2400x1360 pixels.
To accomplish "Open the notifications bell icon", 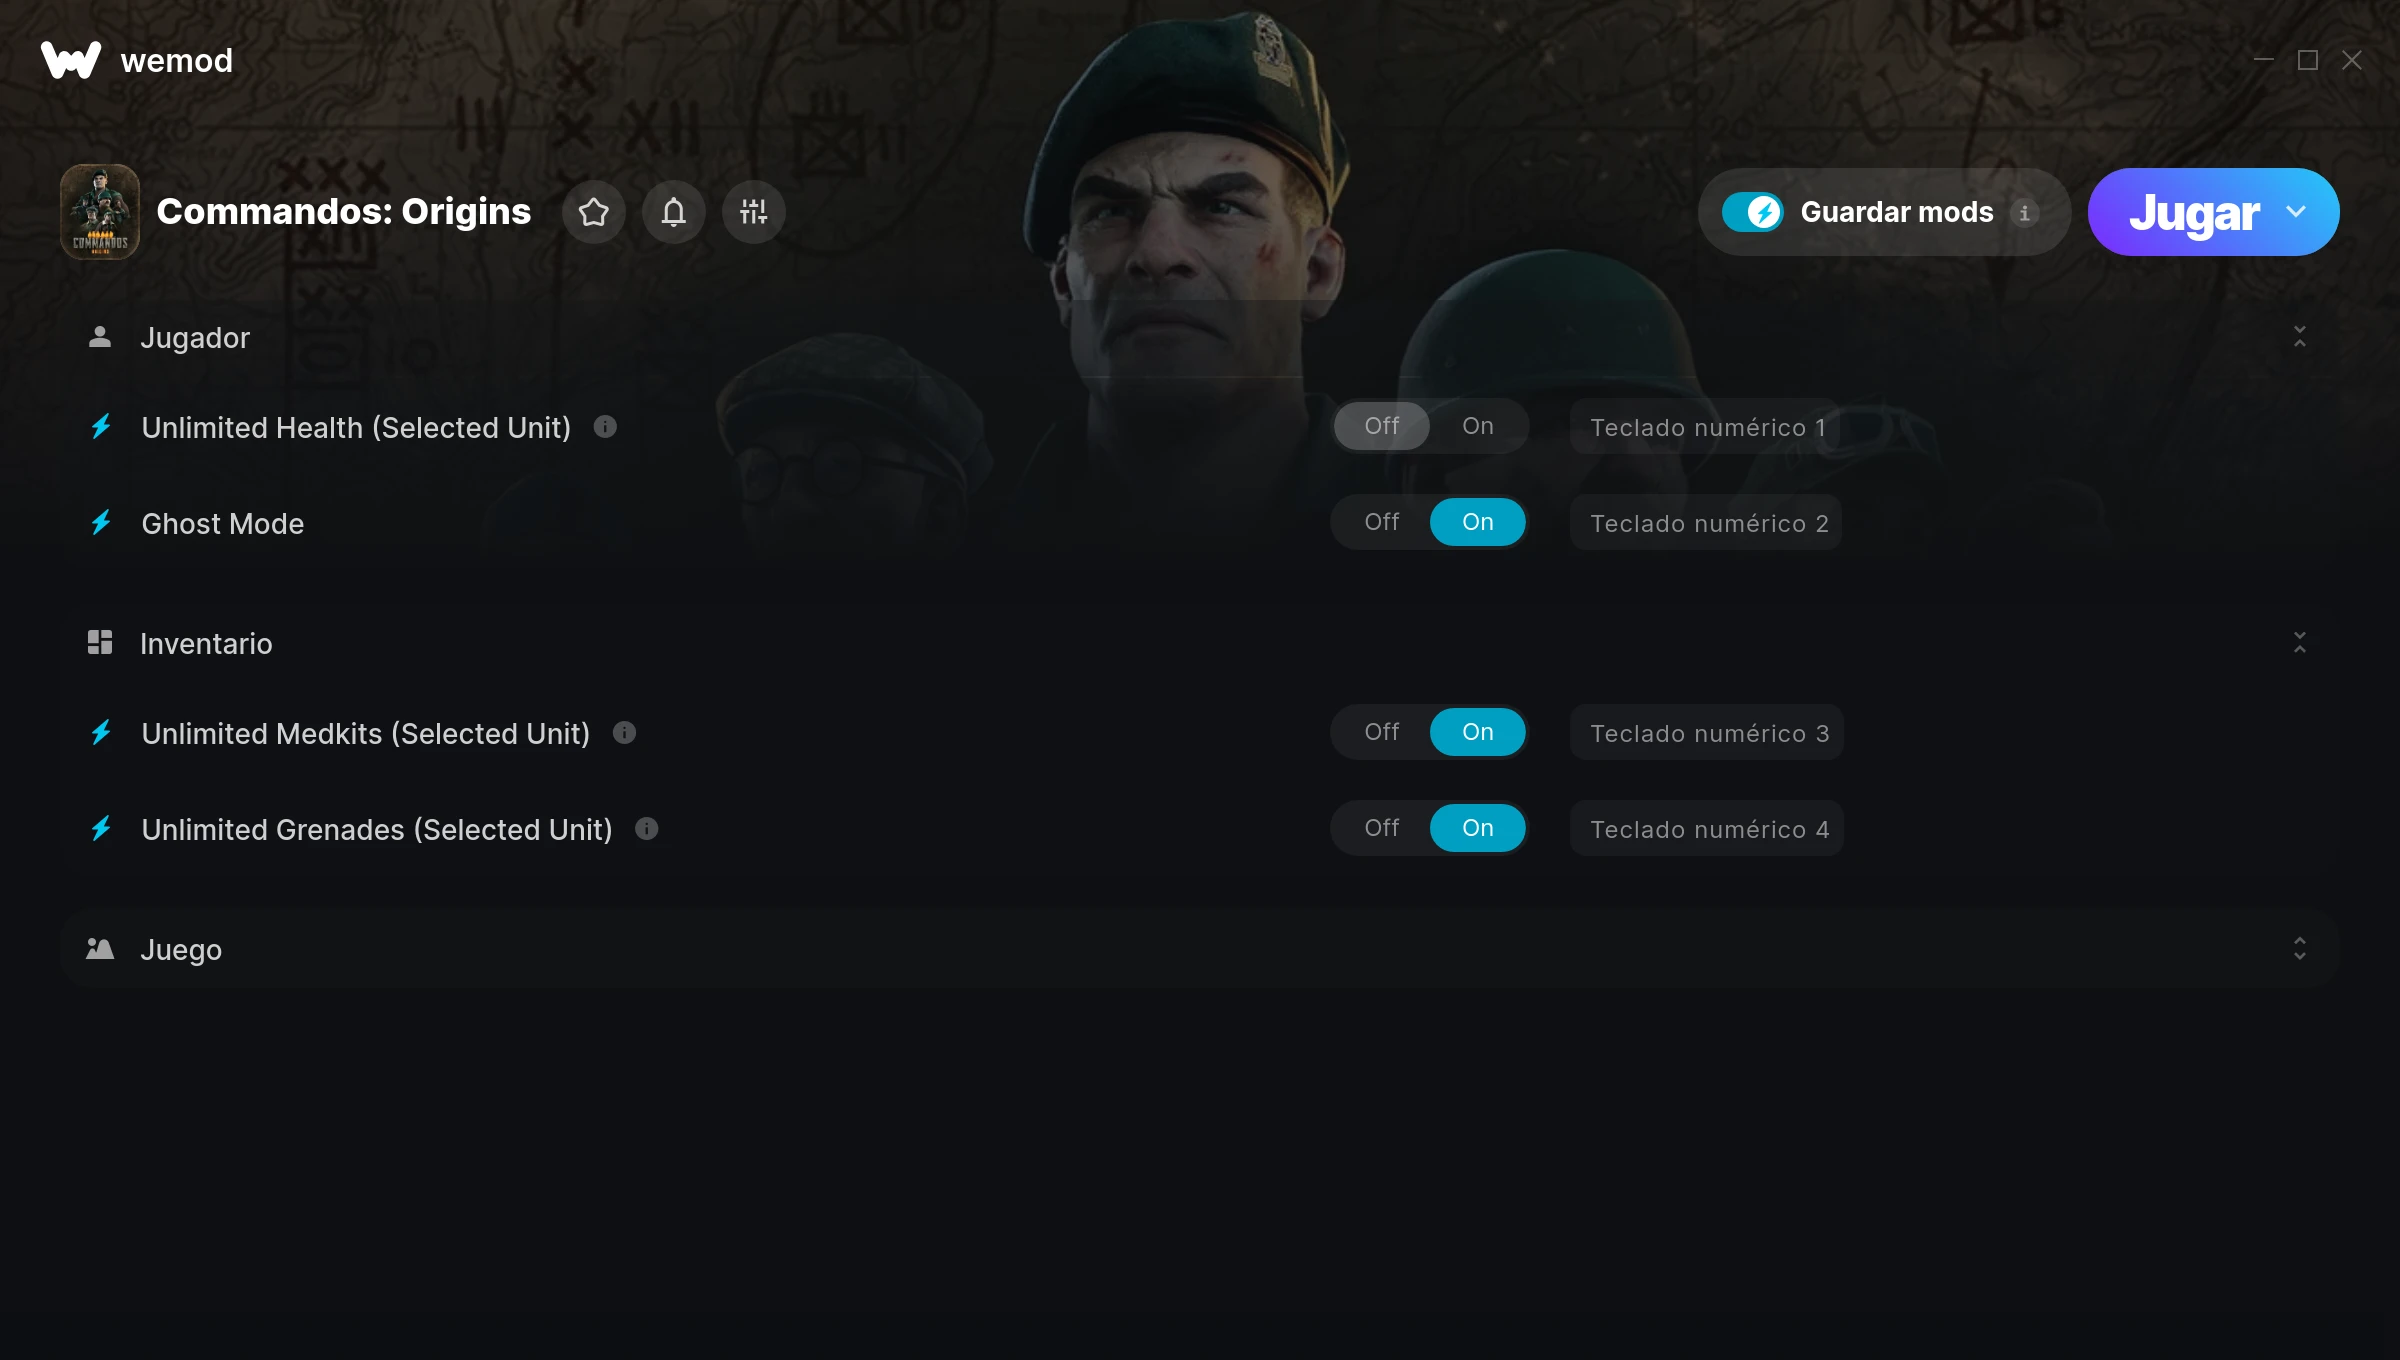I will point(674,212).
